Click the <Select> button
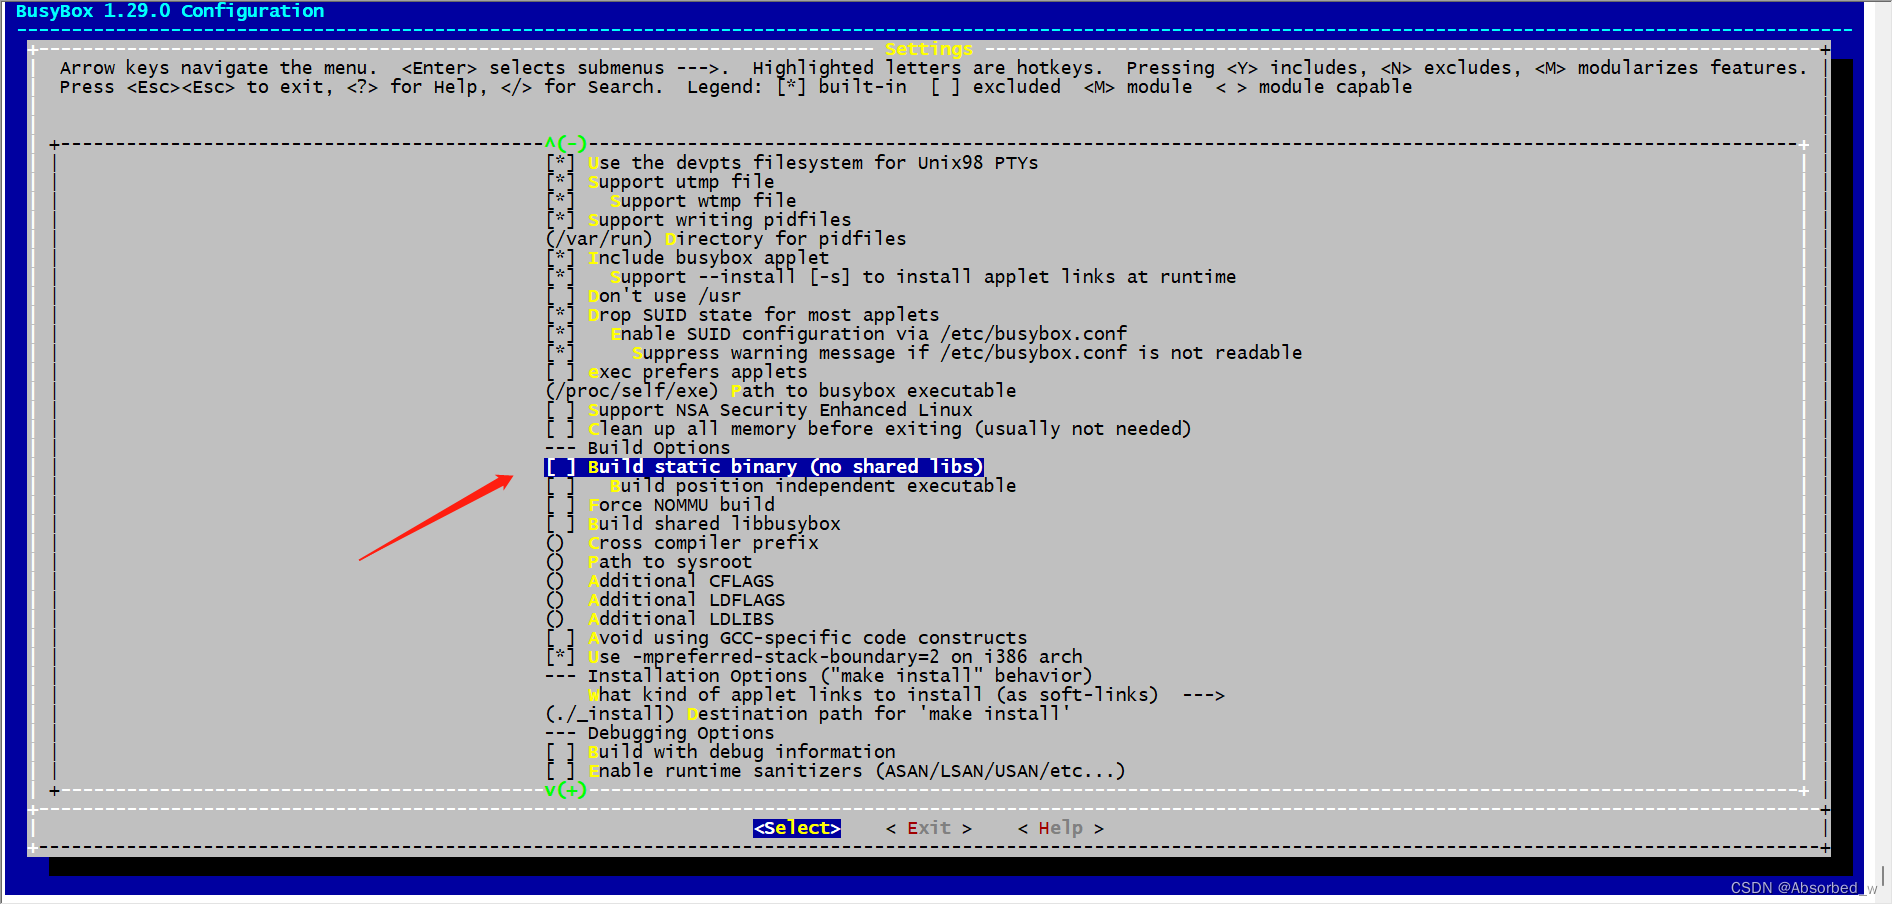Viewport: 1893px width, 905px height. (x=797, y=828)
